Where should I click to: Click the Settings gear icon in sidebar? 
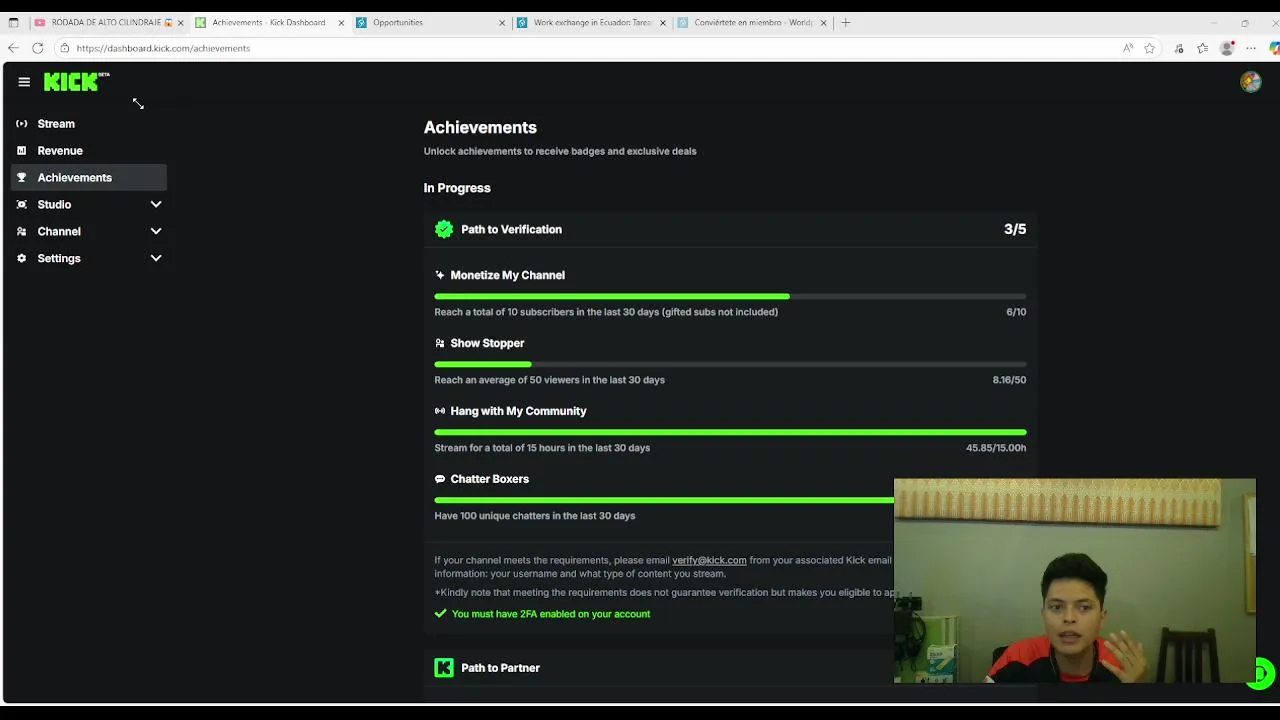pyautogui.click(x=22, y=259)
